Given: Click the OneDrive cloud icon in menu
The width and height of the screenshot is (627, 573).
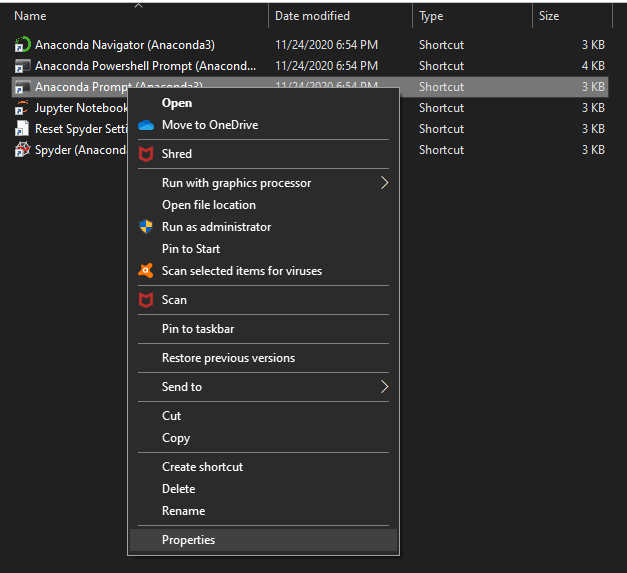Looking at the screenshot, I should click(145, 125).
